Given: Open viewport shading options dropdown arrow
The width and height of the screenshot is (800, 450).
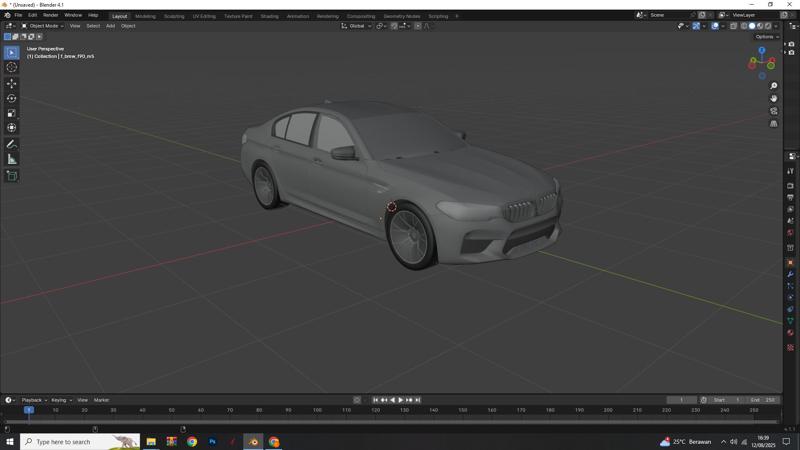Looking at the screenshot, I should [x=776, y=26].
